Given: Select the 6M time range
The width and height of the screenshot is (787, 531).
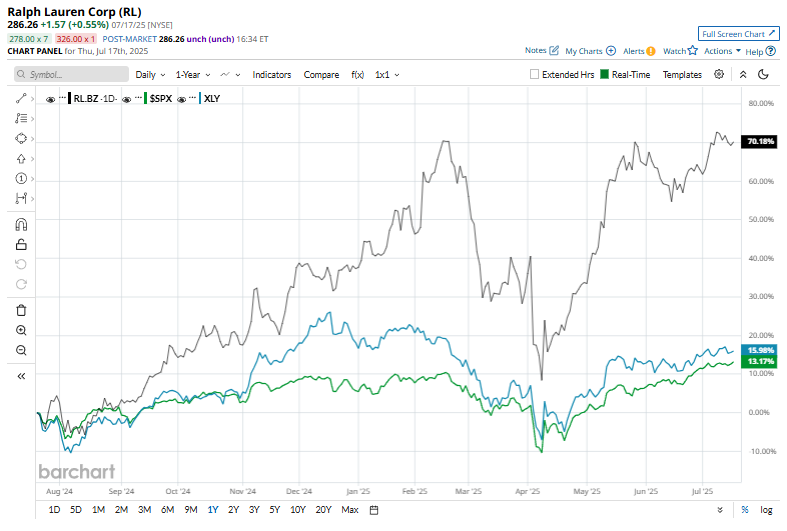Looking at the screenshot, I should [167, 510].
